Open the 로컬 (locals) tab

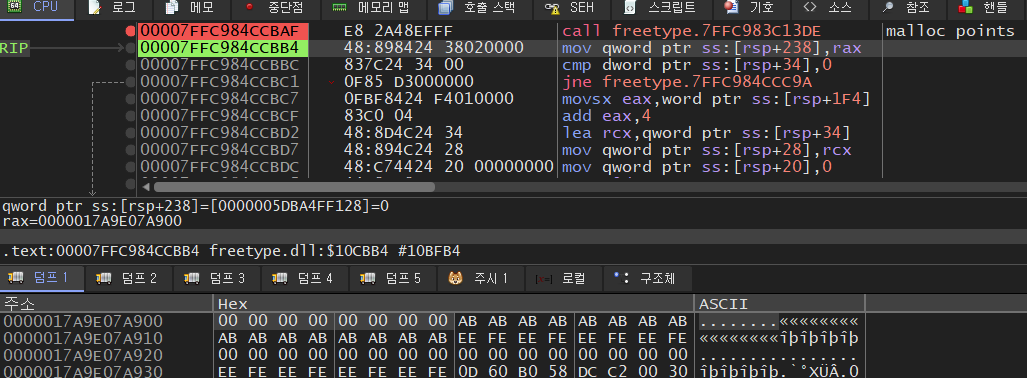(563, 278)
